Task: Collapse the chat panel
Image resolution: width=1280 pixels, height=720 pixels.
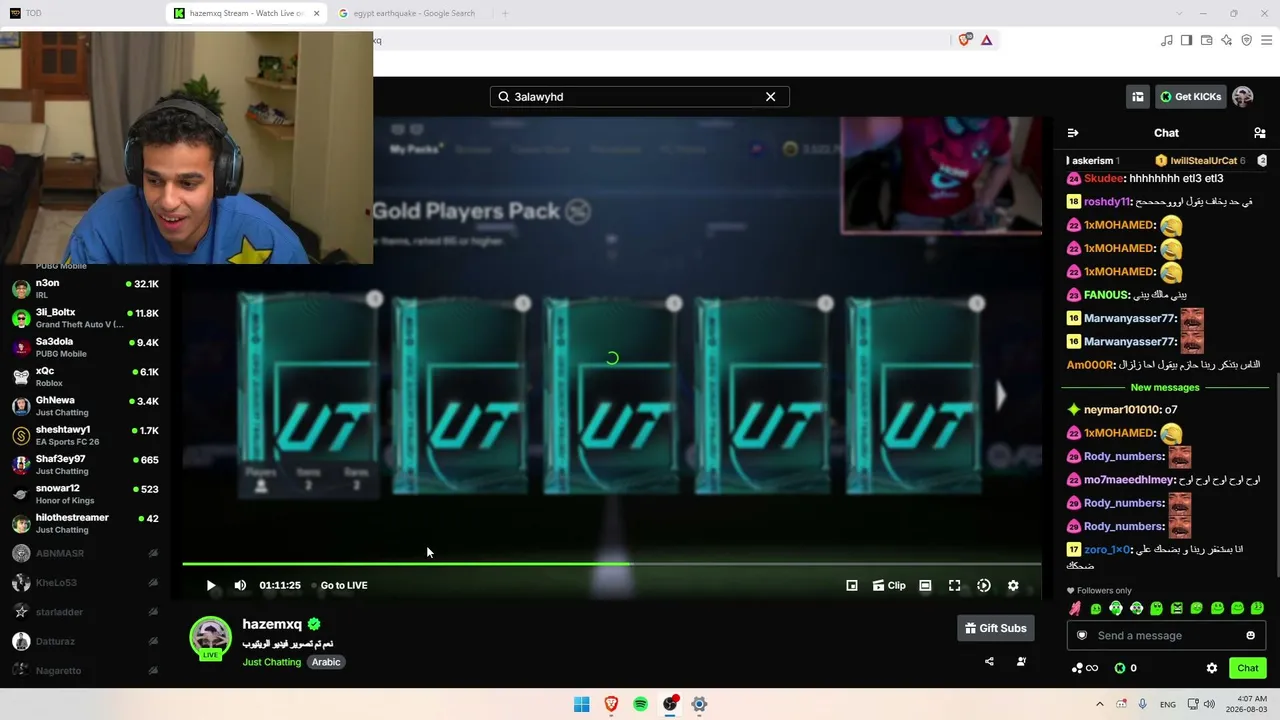Action: [x=1073, y=133]
